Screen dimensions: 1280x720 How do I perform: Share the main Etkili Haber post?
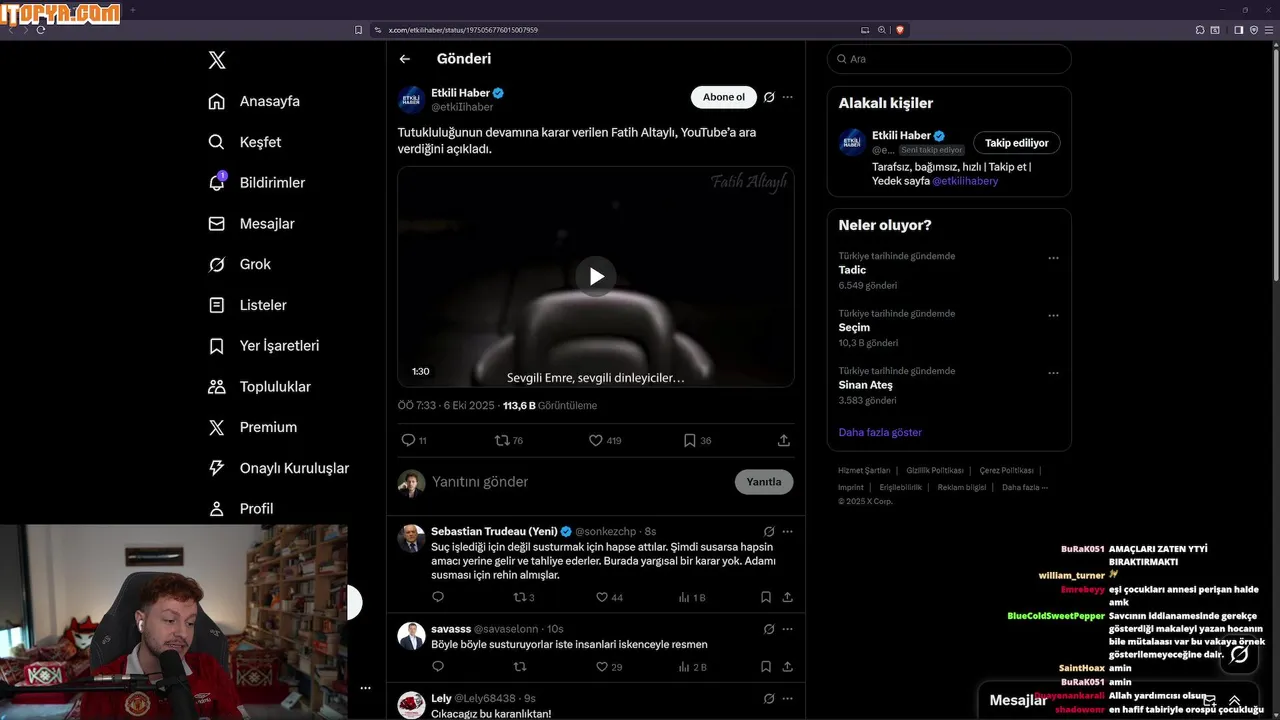coord(784,440)
